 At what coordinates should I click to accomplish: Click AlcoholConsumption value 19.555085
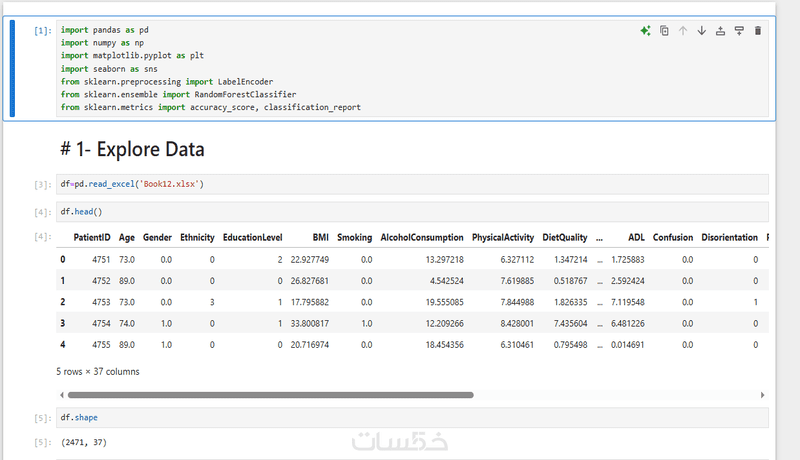[x=445, y=302]
